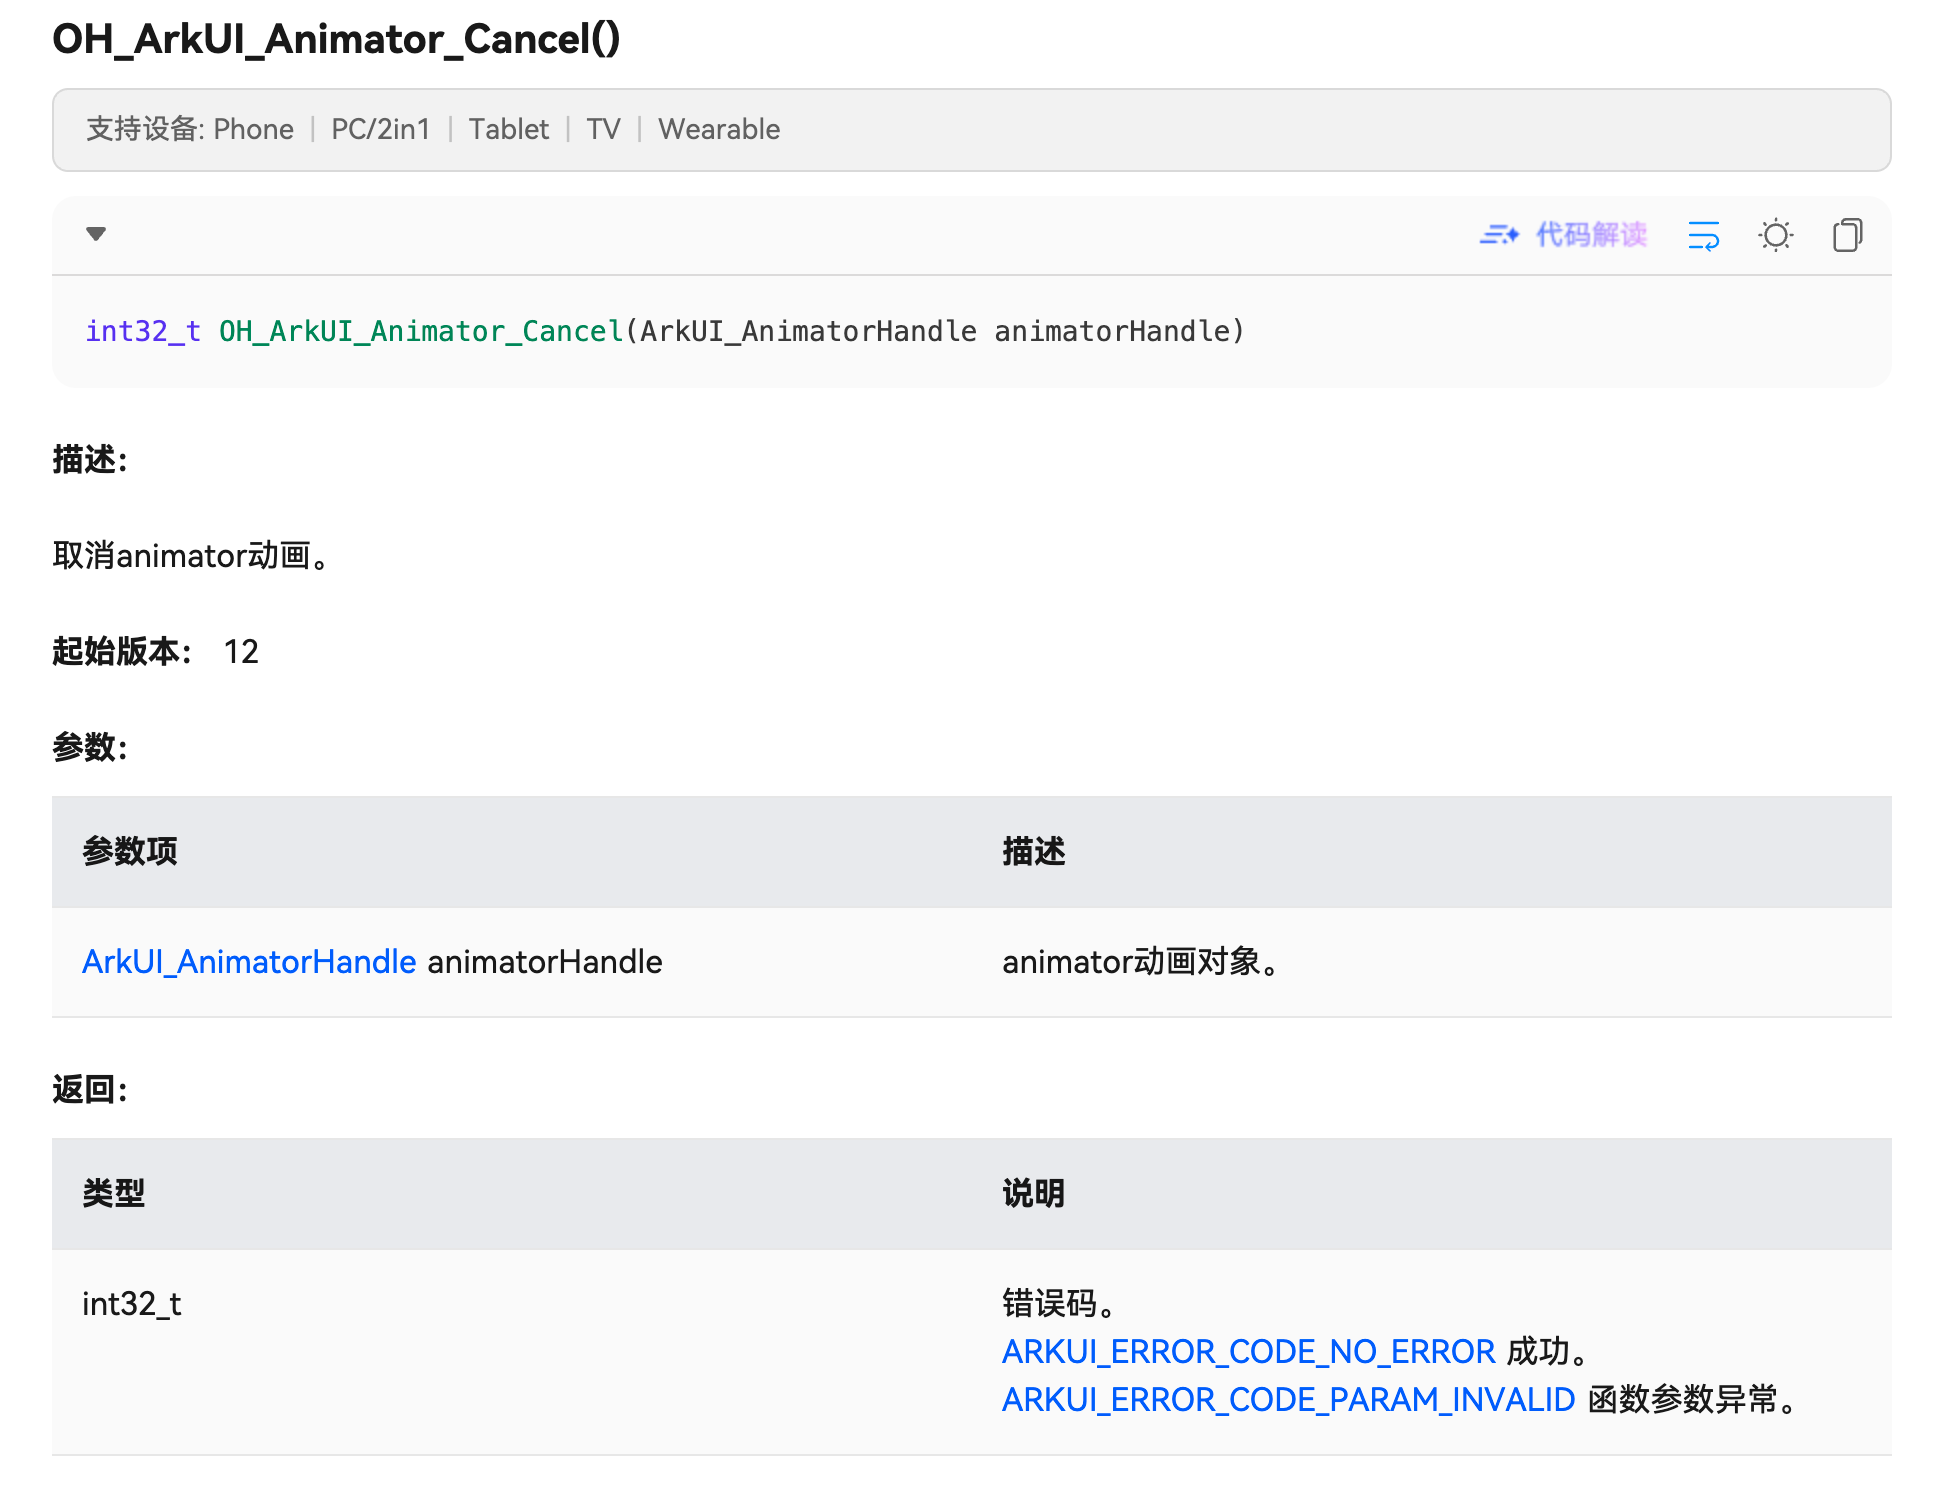This screenshot has width=1940, height=1496.
Task: Toggle line wrap icon in code toolbar
Action: point(1703,235)
